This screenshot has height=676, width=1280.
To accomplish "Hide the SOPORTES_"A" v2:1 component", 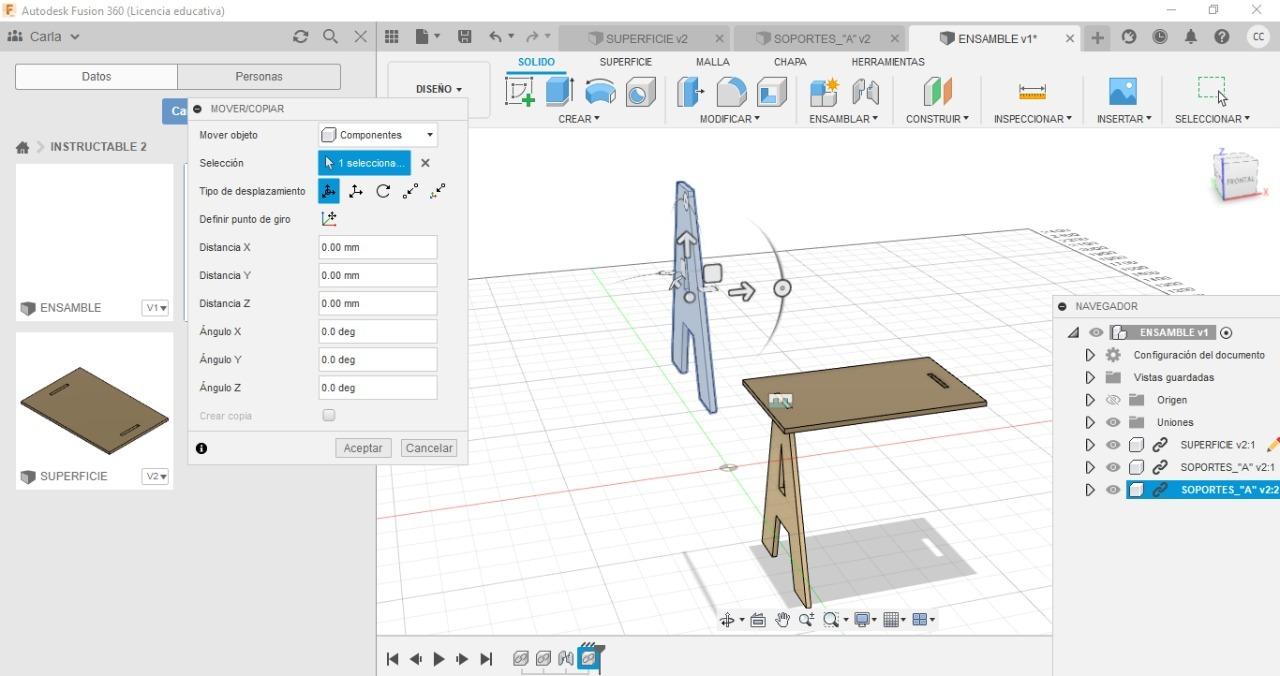I will coord(1113,467).
